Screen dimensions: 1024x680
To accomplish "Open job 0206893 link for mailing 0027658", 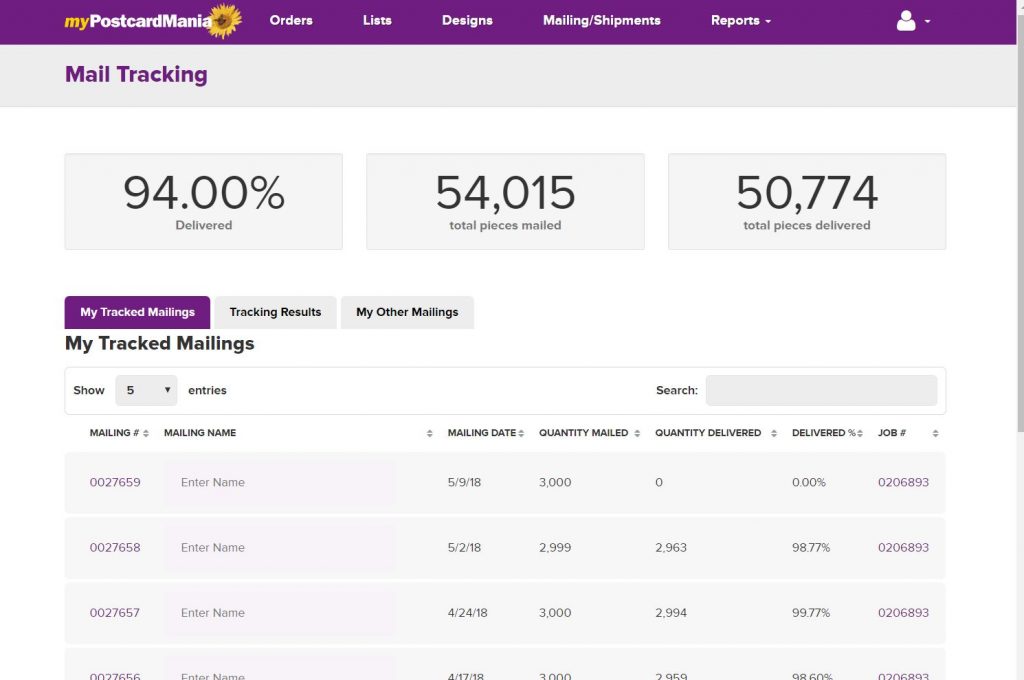I will pyautogui.click(x=903, y=548).
